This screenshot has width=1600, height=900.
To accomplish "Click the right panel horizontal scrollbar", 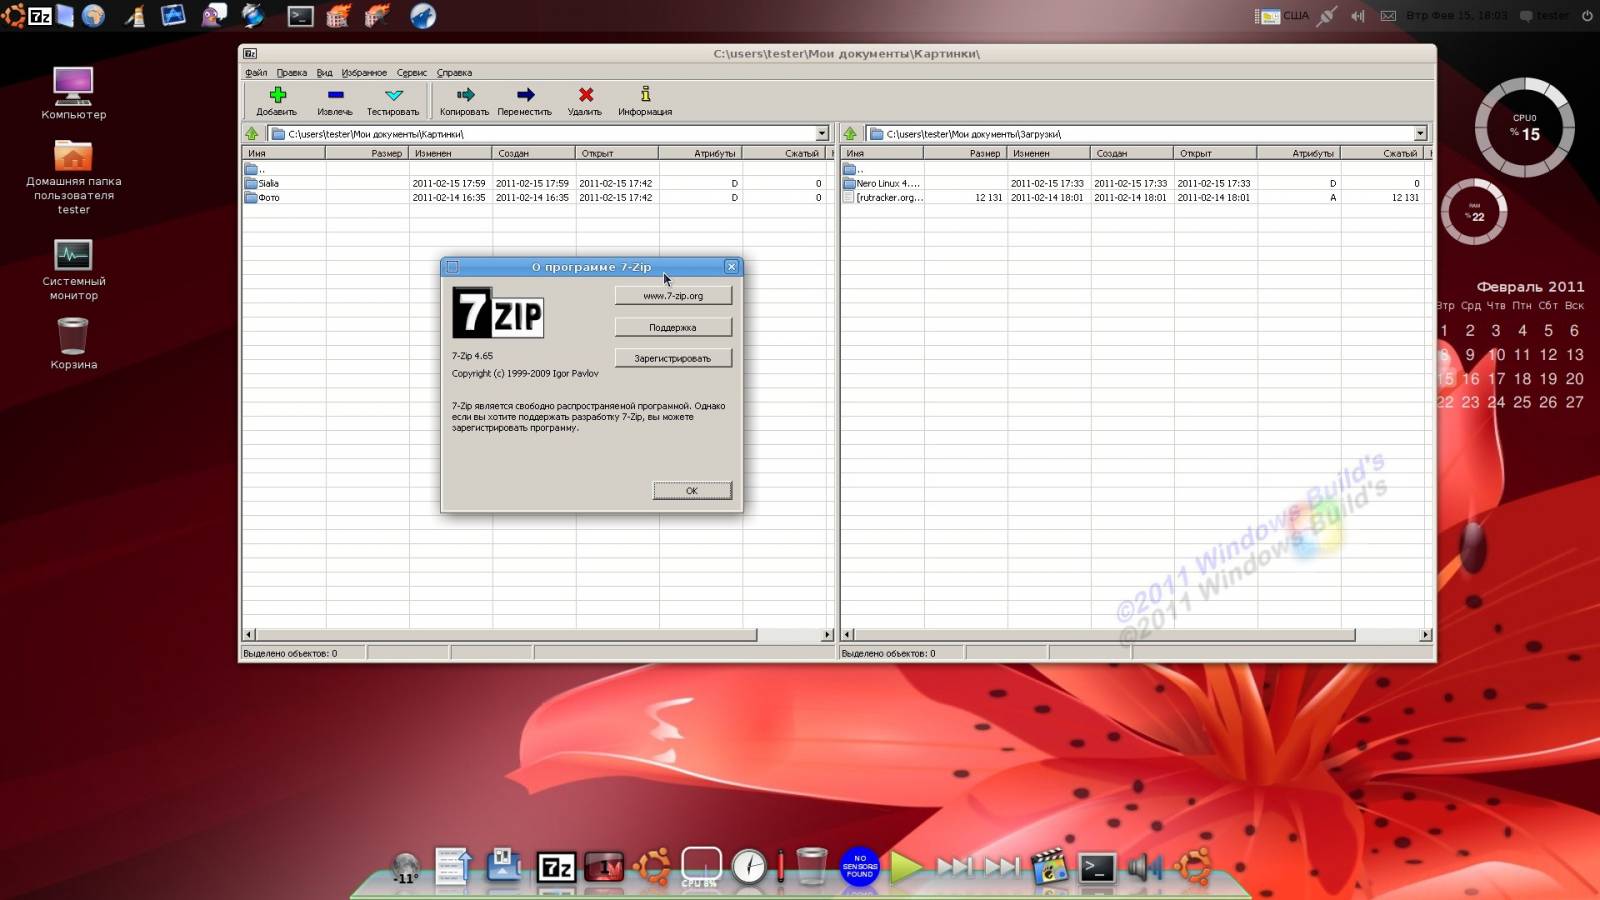I will coord(1104,635).
